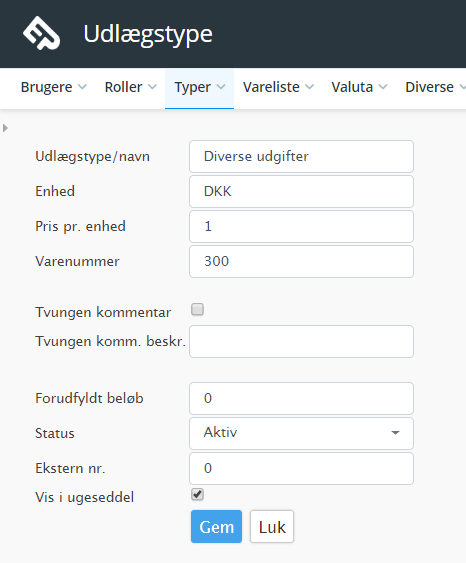Click into the Pris pr. enhed field
Viewport: 466px width, 563px height.
point(301,227)
